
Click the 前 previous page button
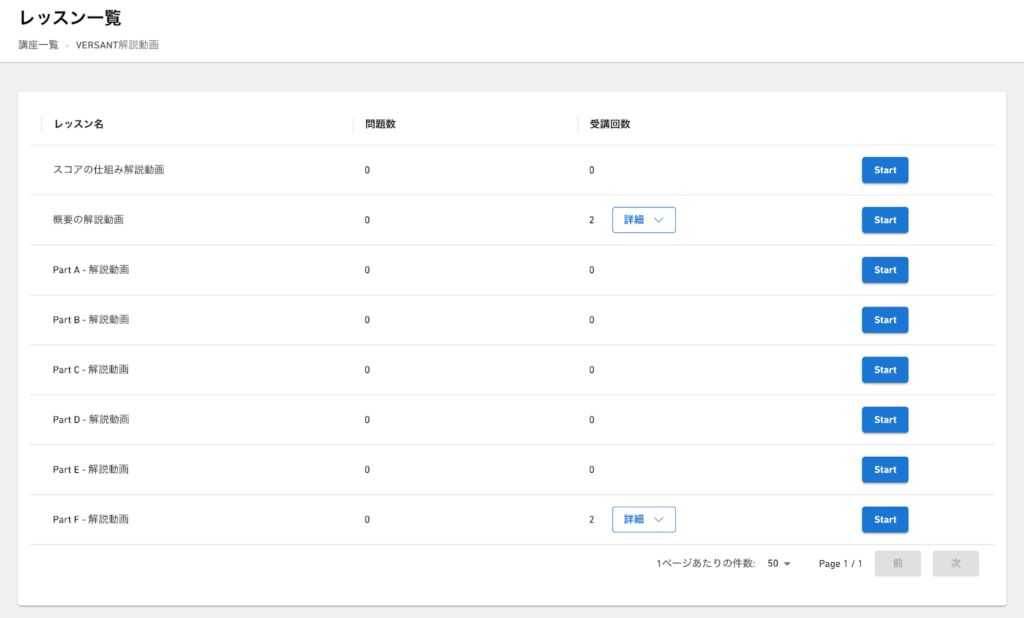[897, 564]
